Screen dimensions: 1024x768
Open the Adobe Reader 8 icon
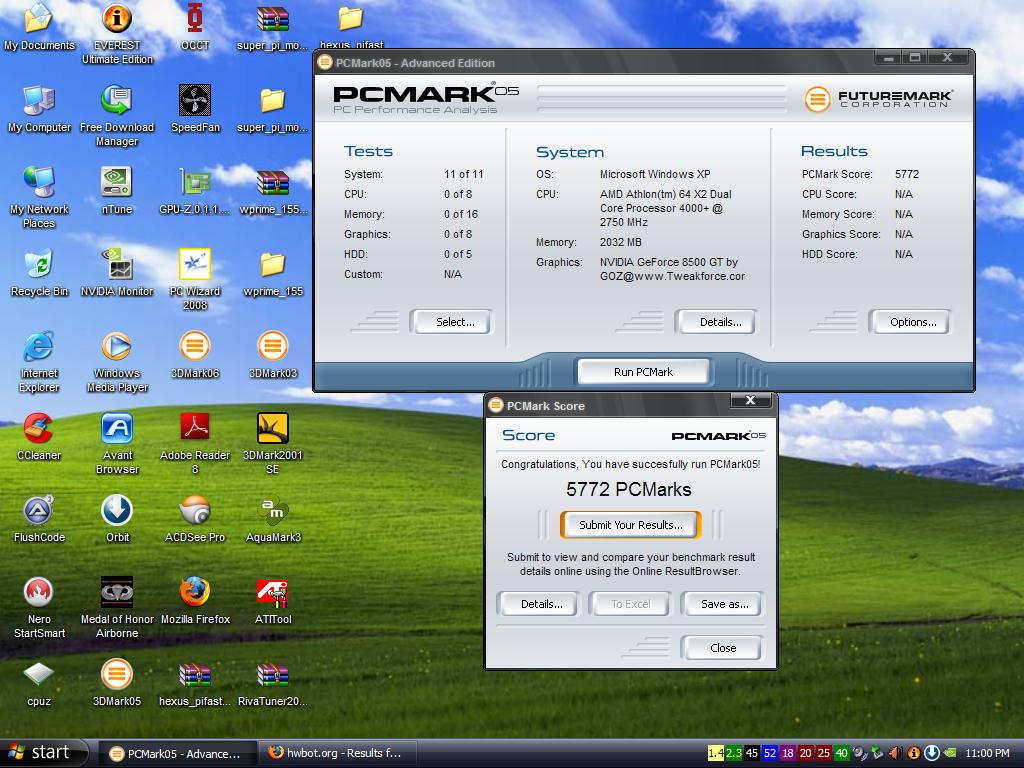click(195, 443)
